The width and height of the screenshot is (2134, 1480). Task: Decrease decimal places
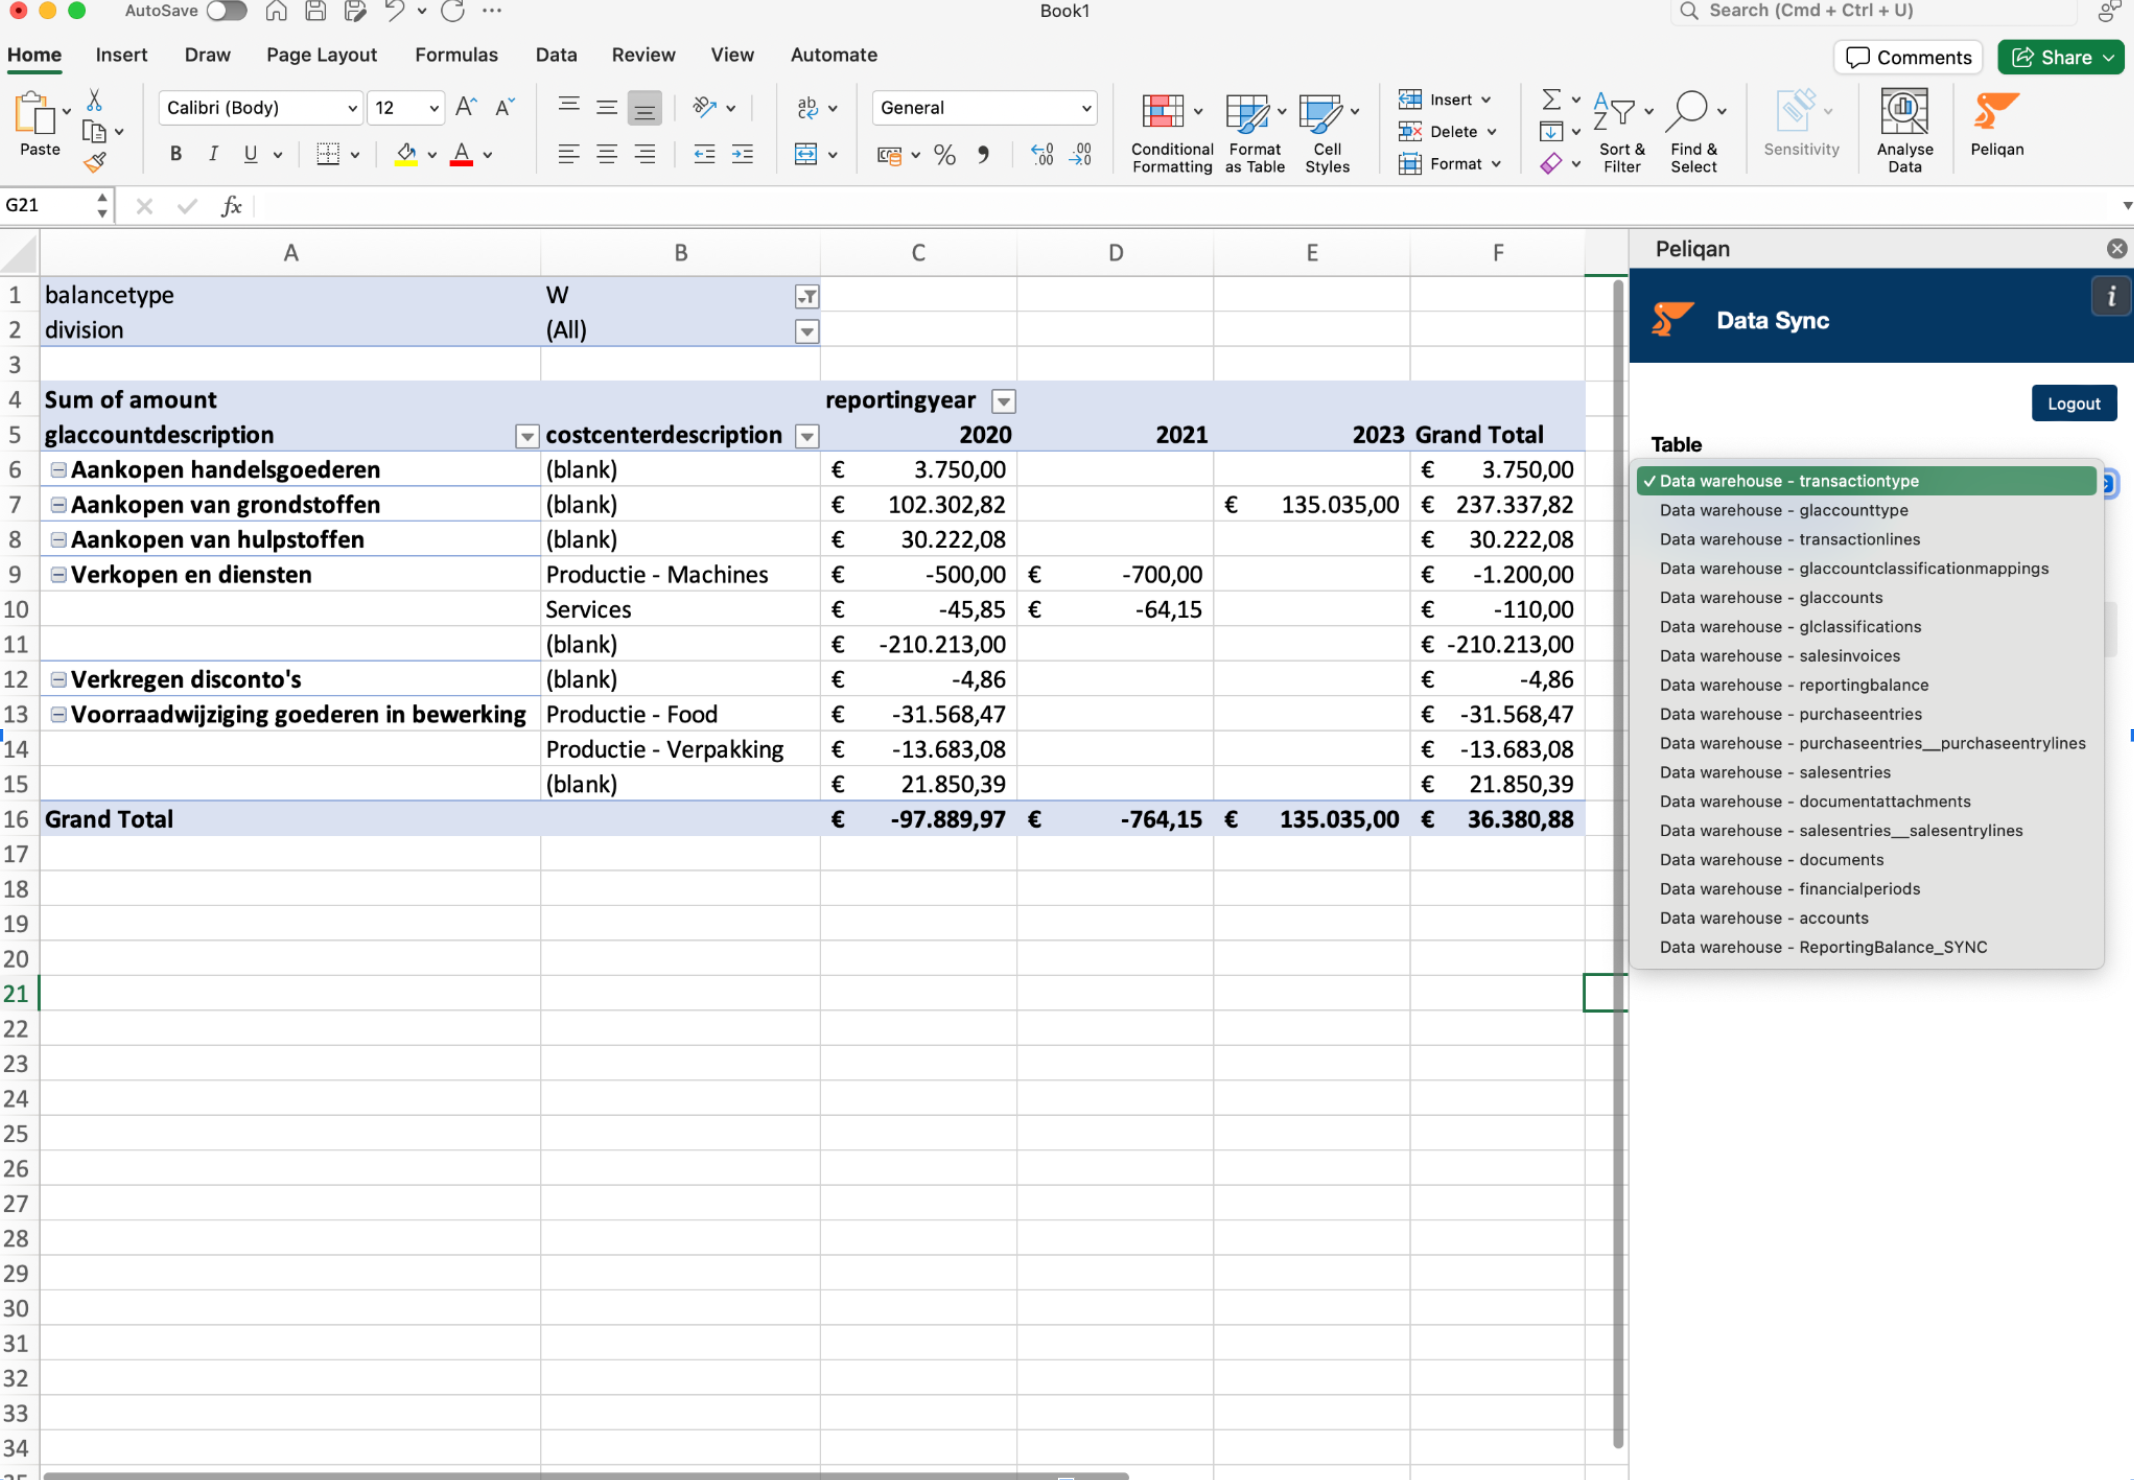click(1081, 154)
